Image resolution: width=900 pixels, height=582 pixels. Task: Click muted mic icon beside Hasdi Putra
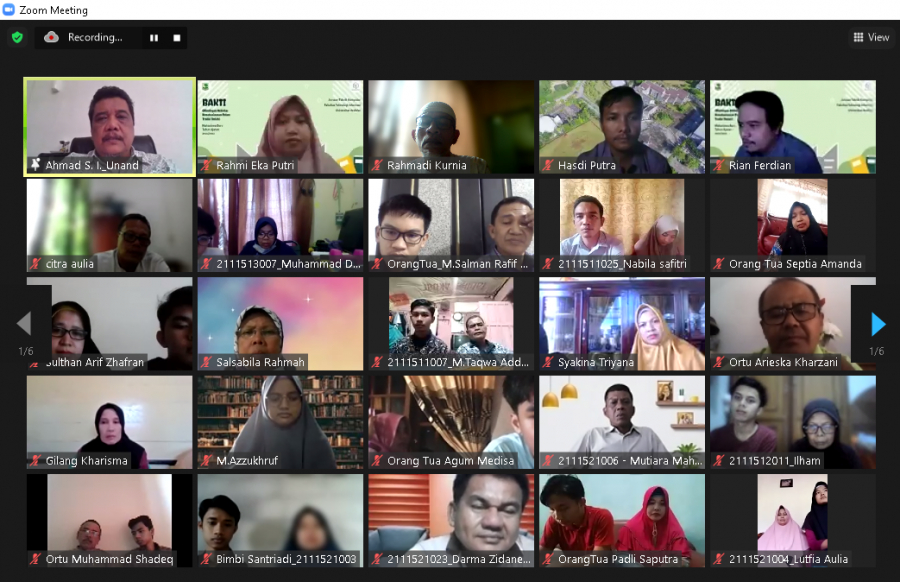pos(549,165)
